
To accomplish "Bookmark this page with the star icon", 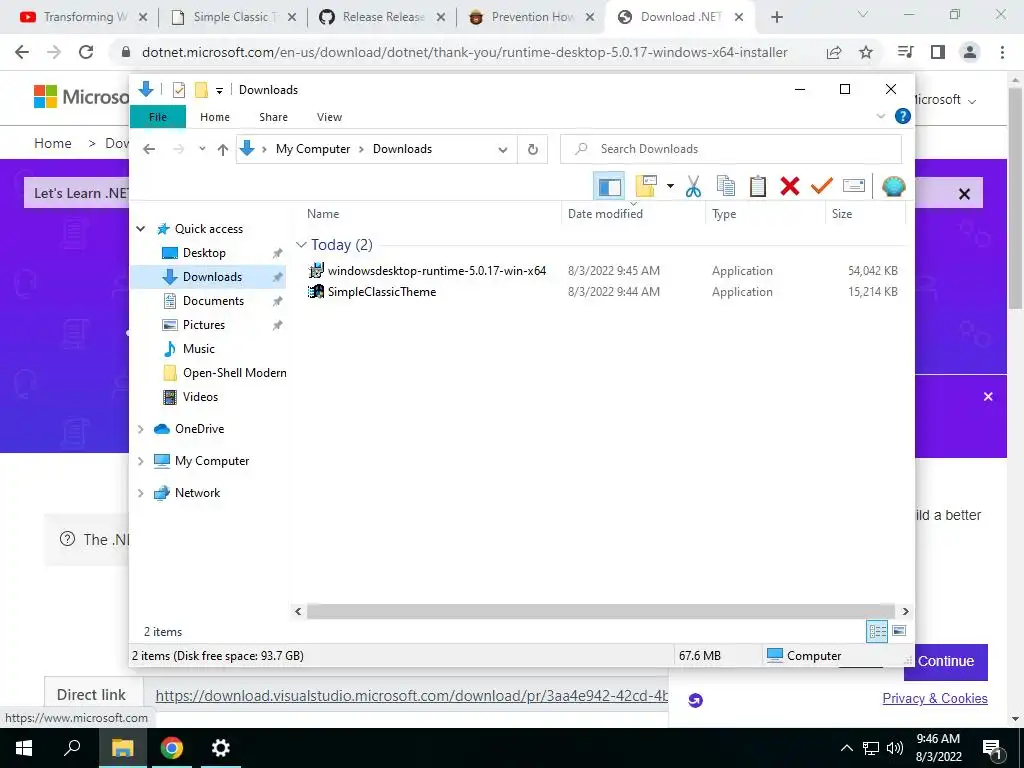I will [866, 52].
